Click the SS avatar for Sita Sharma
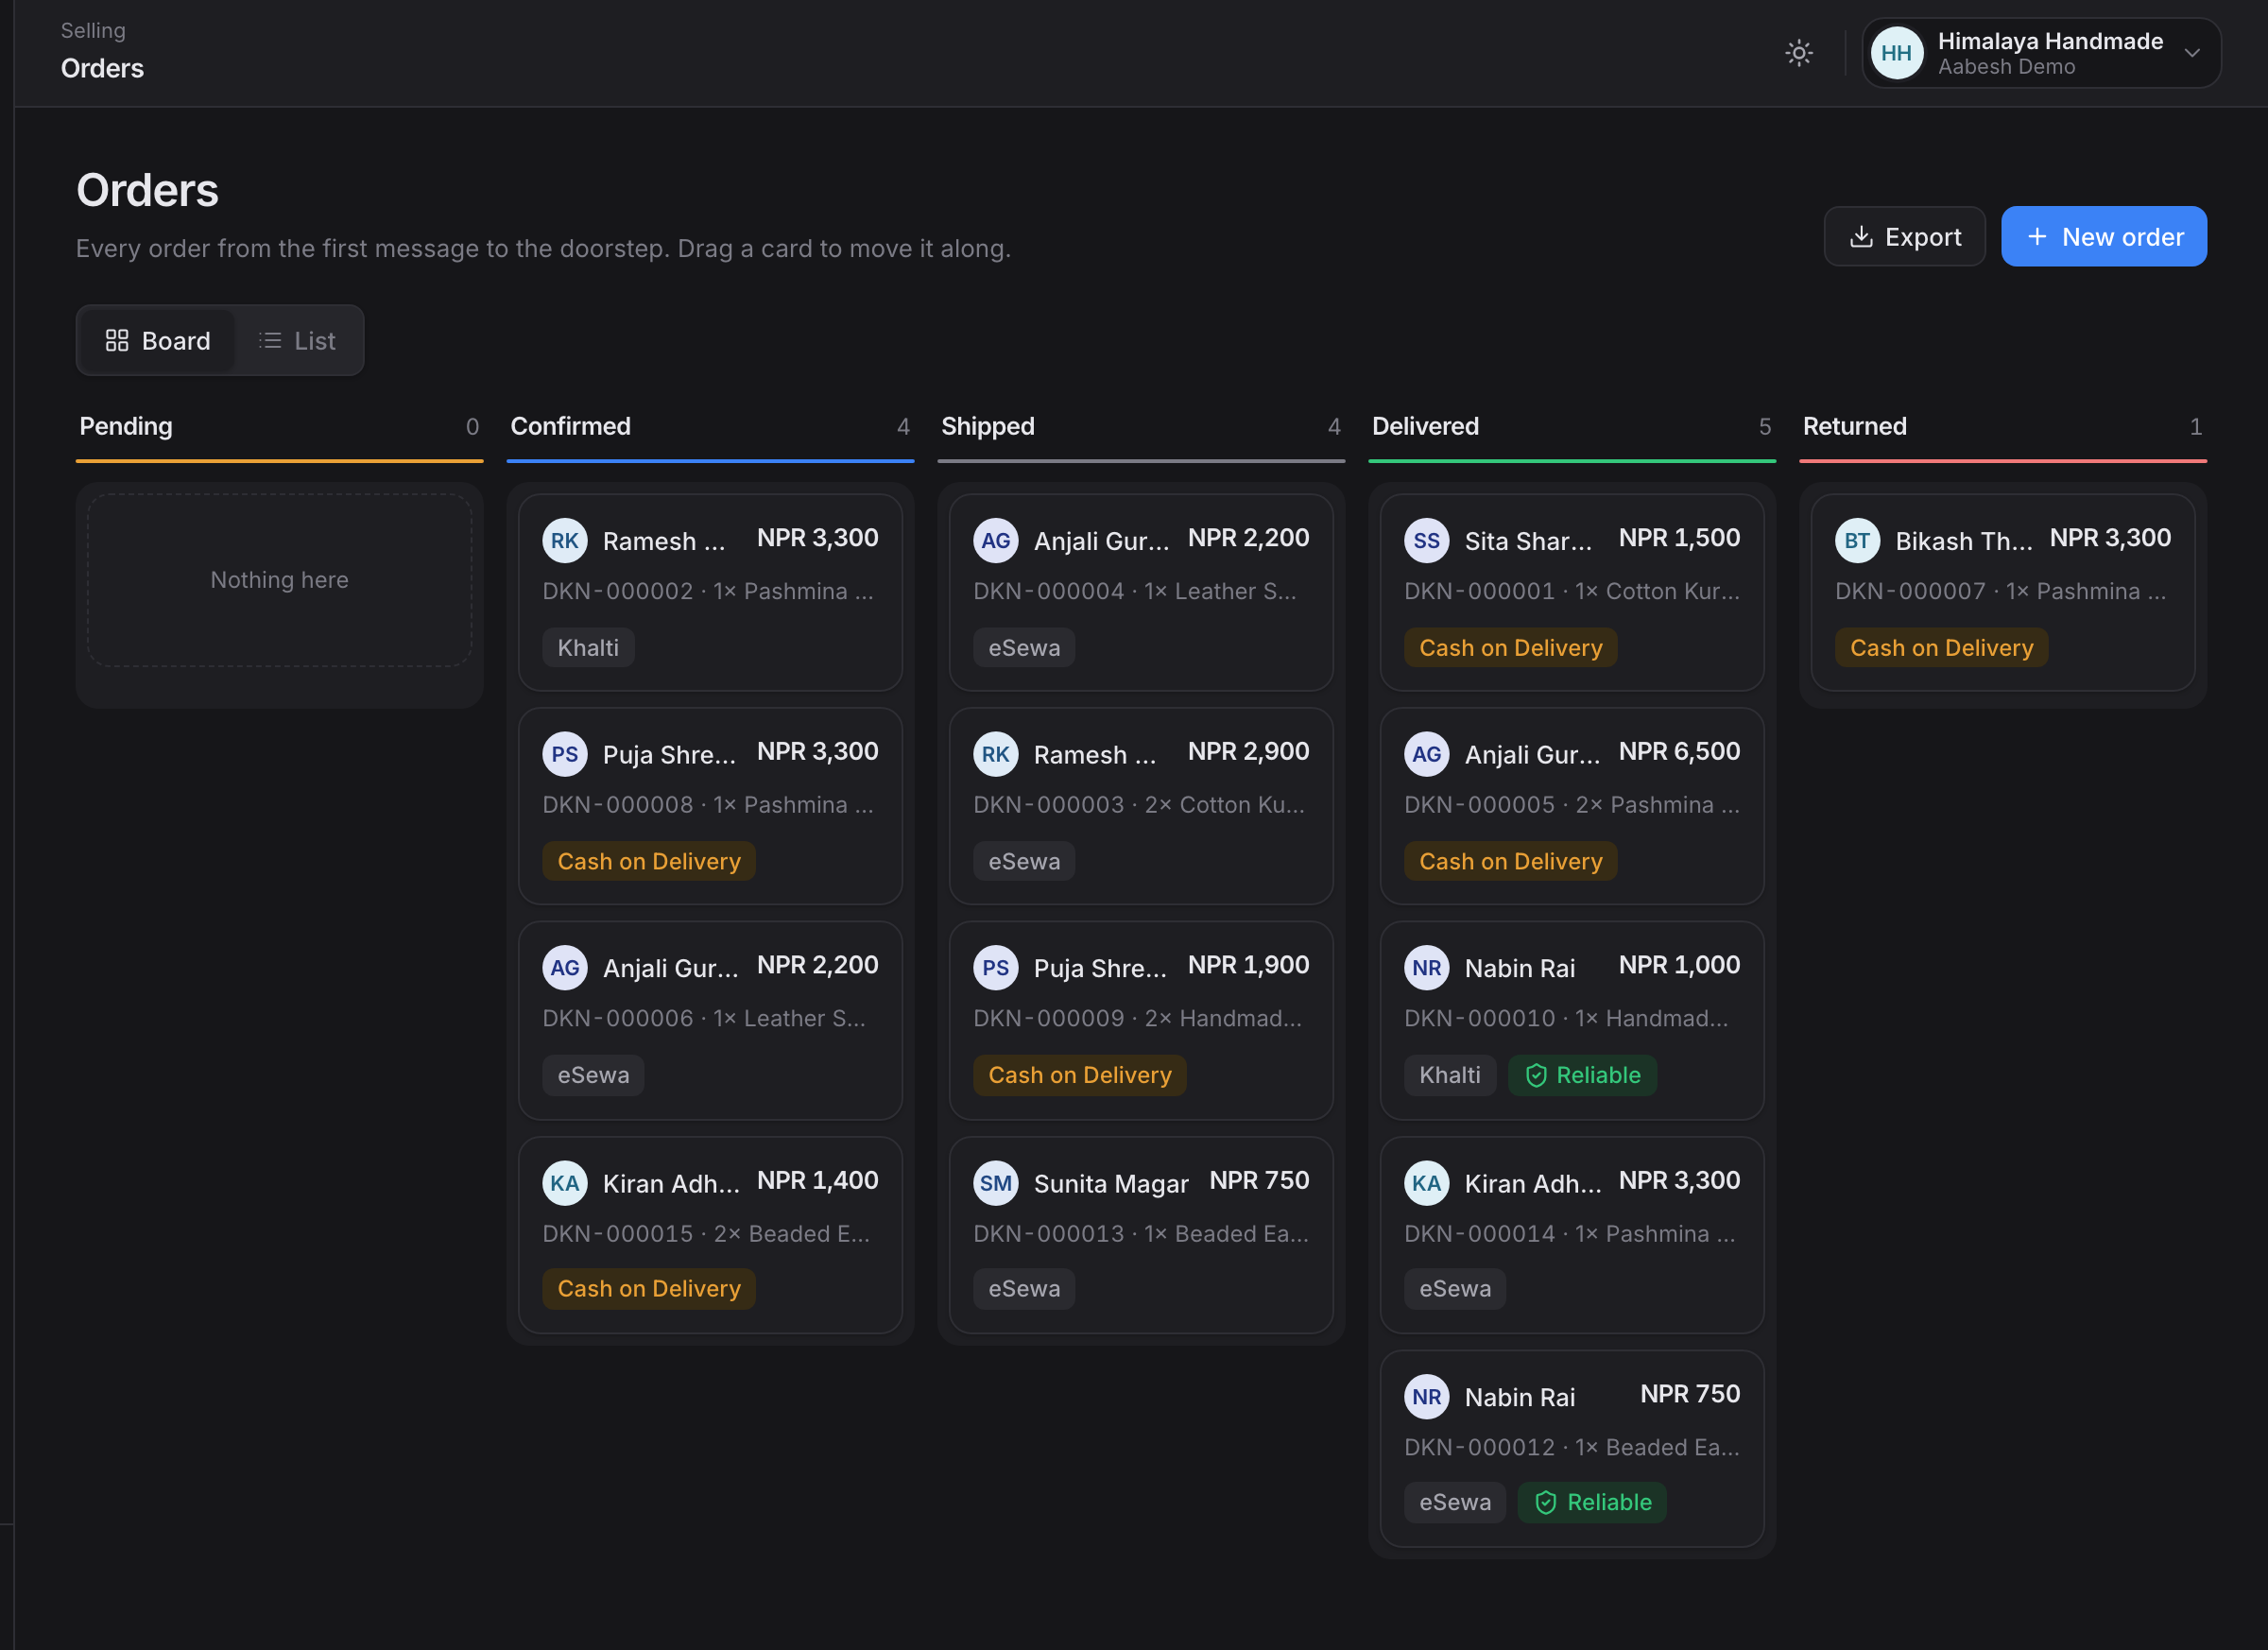This screenshot has width=2268, height=1650. point(1427,541)
